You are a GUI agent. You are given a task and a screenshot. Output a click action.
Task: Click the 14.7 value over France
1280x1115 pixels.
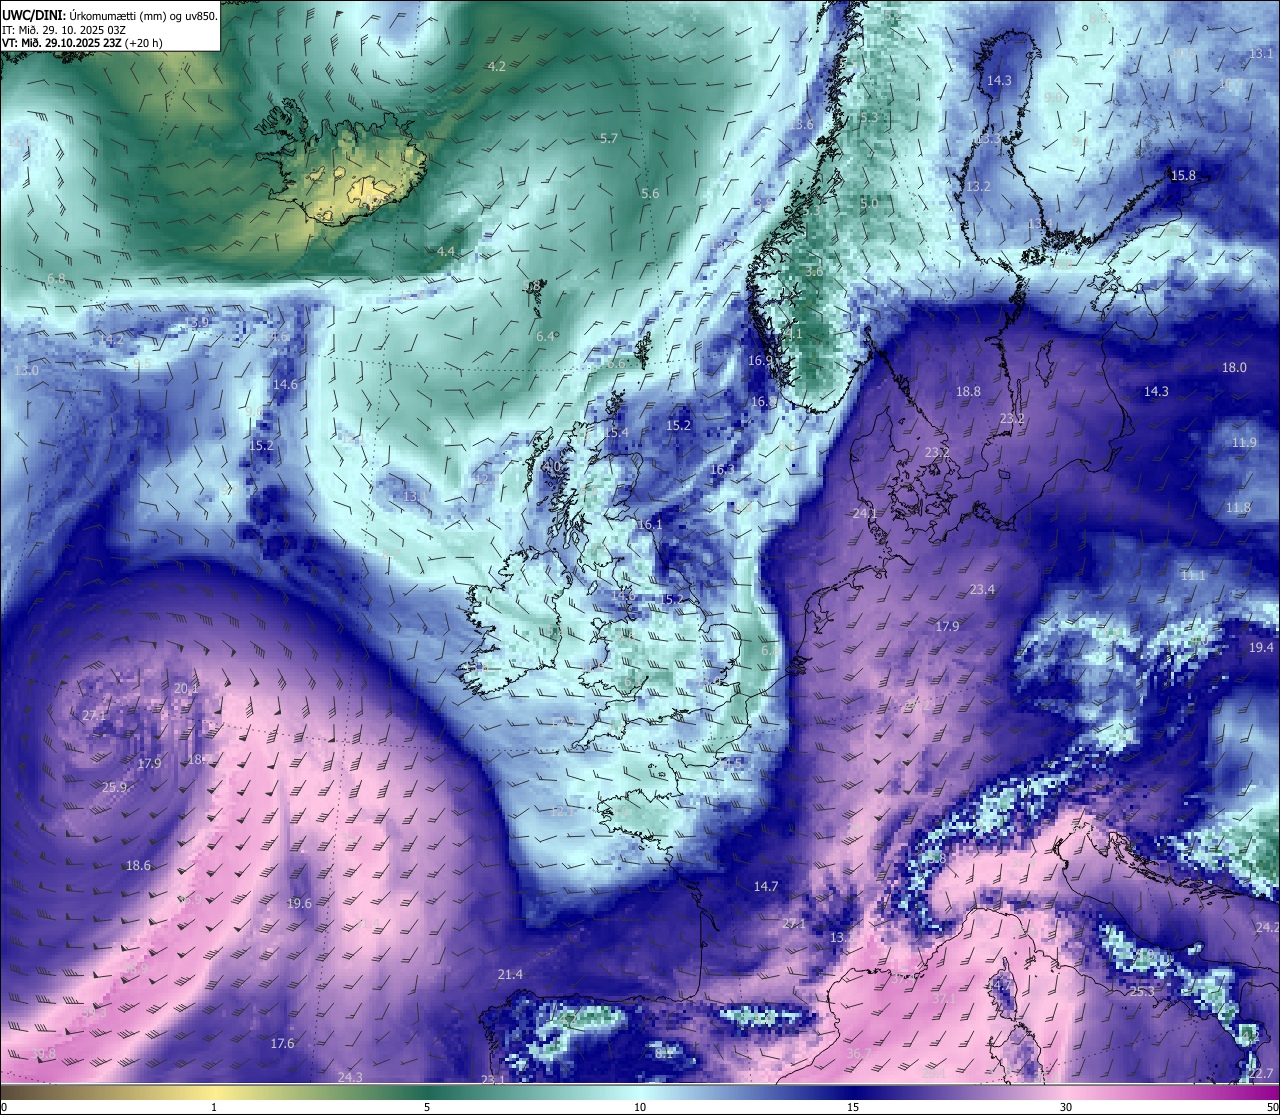(766, 887)
